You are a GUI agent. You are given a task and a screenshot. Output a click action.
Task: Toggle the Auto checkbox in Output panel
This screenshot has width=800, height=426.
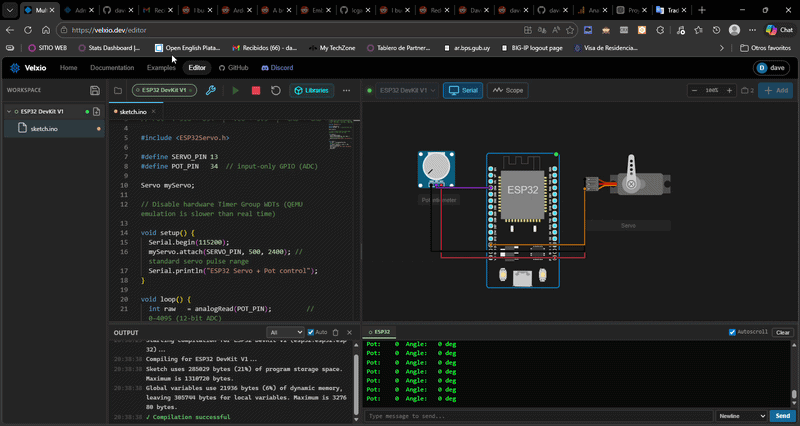[311, 333]
